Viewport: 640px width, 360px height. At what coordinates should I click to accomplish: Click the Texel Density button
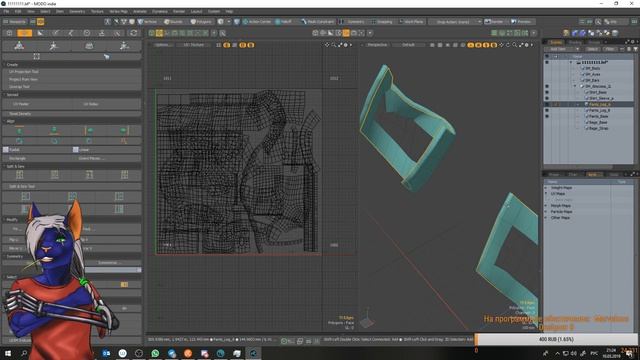click(72, 114)
